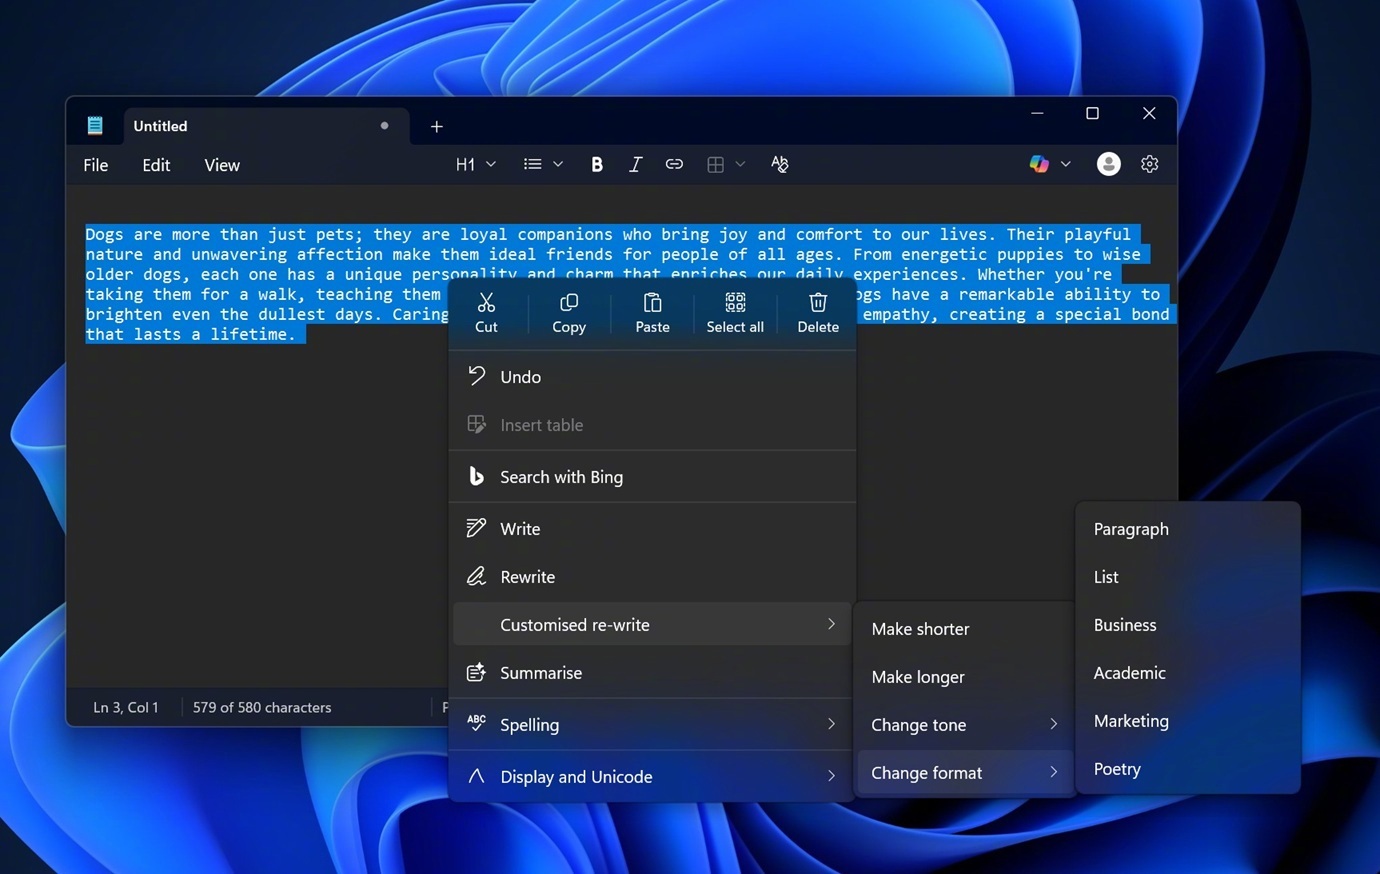The width and height of the screenshot is (1380, 874).
Task: Open a new tab with the plus button
Action: (436, 126)
